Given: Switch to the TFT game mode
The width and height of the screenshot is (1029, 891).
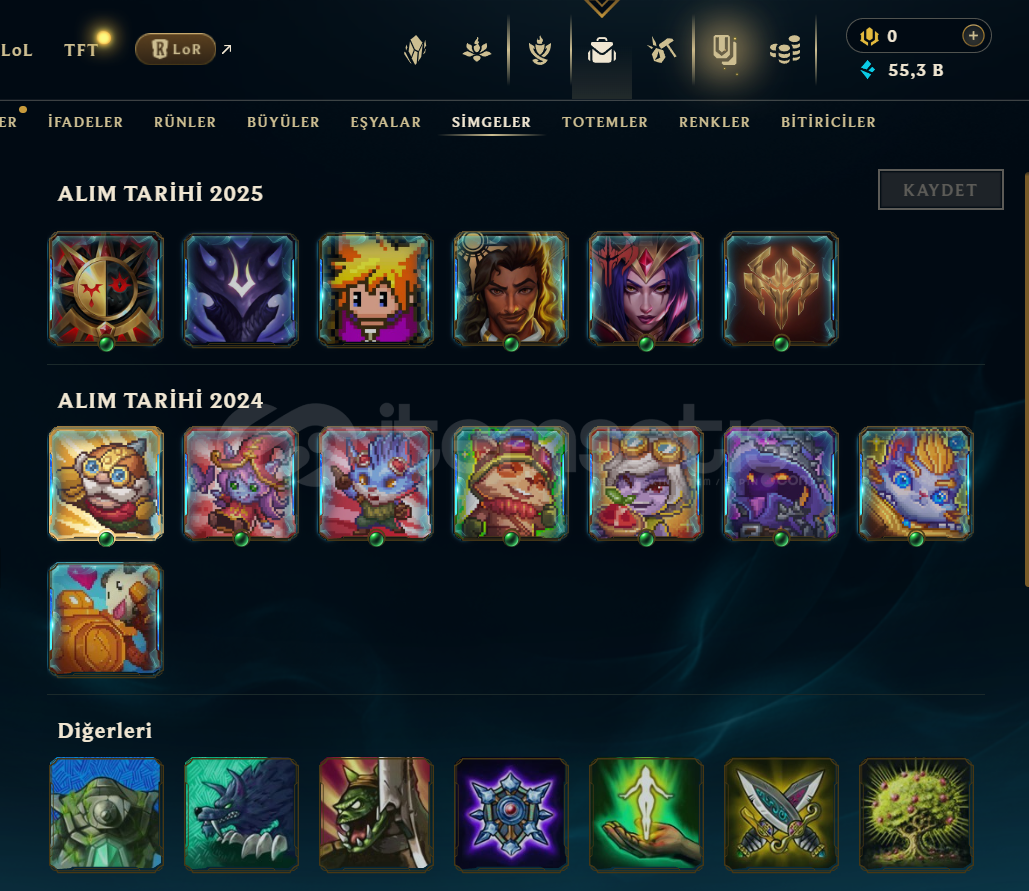Looking at the screenshot, I should (x=81, y=50).
